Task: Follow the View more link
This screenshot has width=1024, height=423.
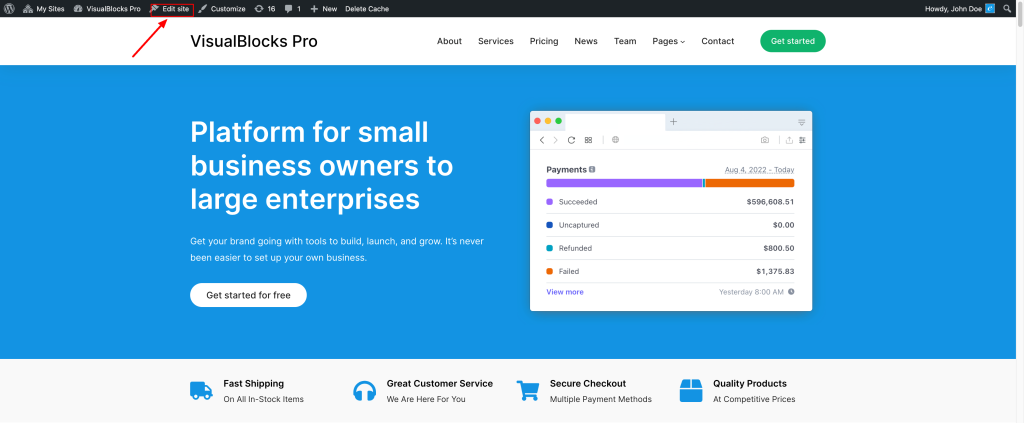Action: [x=565, y=292]
